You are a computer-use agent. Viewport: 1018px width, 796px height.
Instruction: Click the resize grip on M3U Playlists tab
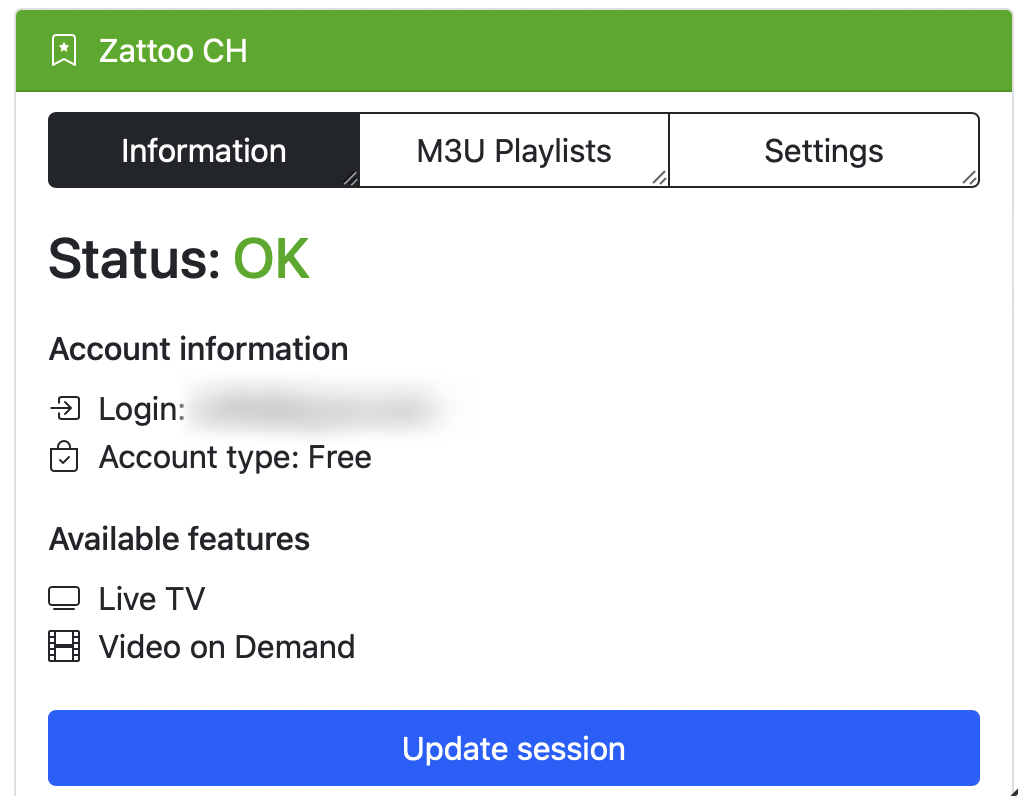click(660, 178)
